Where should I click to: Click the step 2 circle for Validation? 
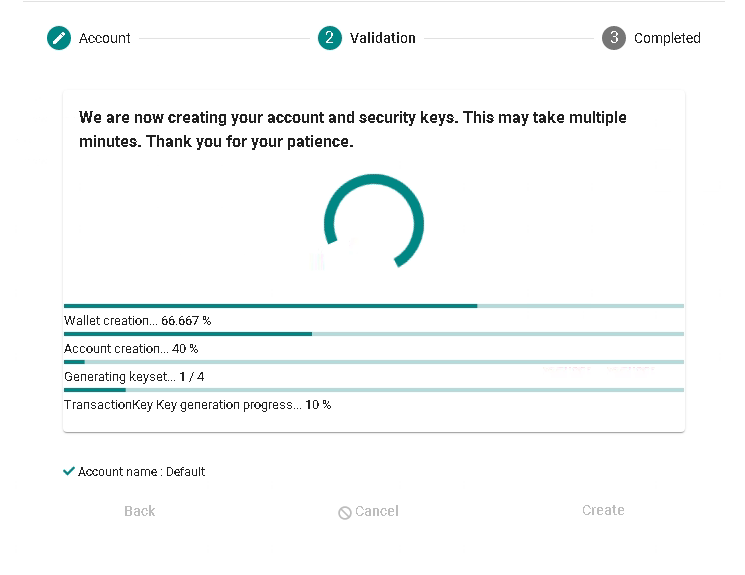[x=330, y=38]
